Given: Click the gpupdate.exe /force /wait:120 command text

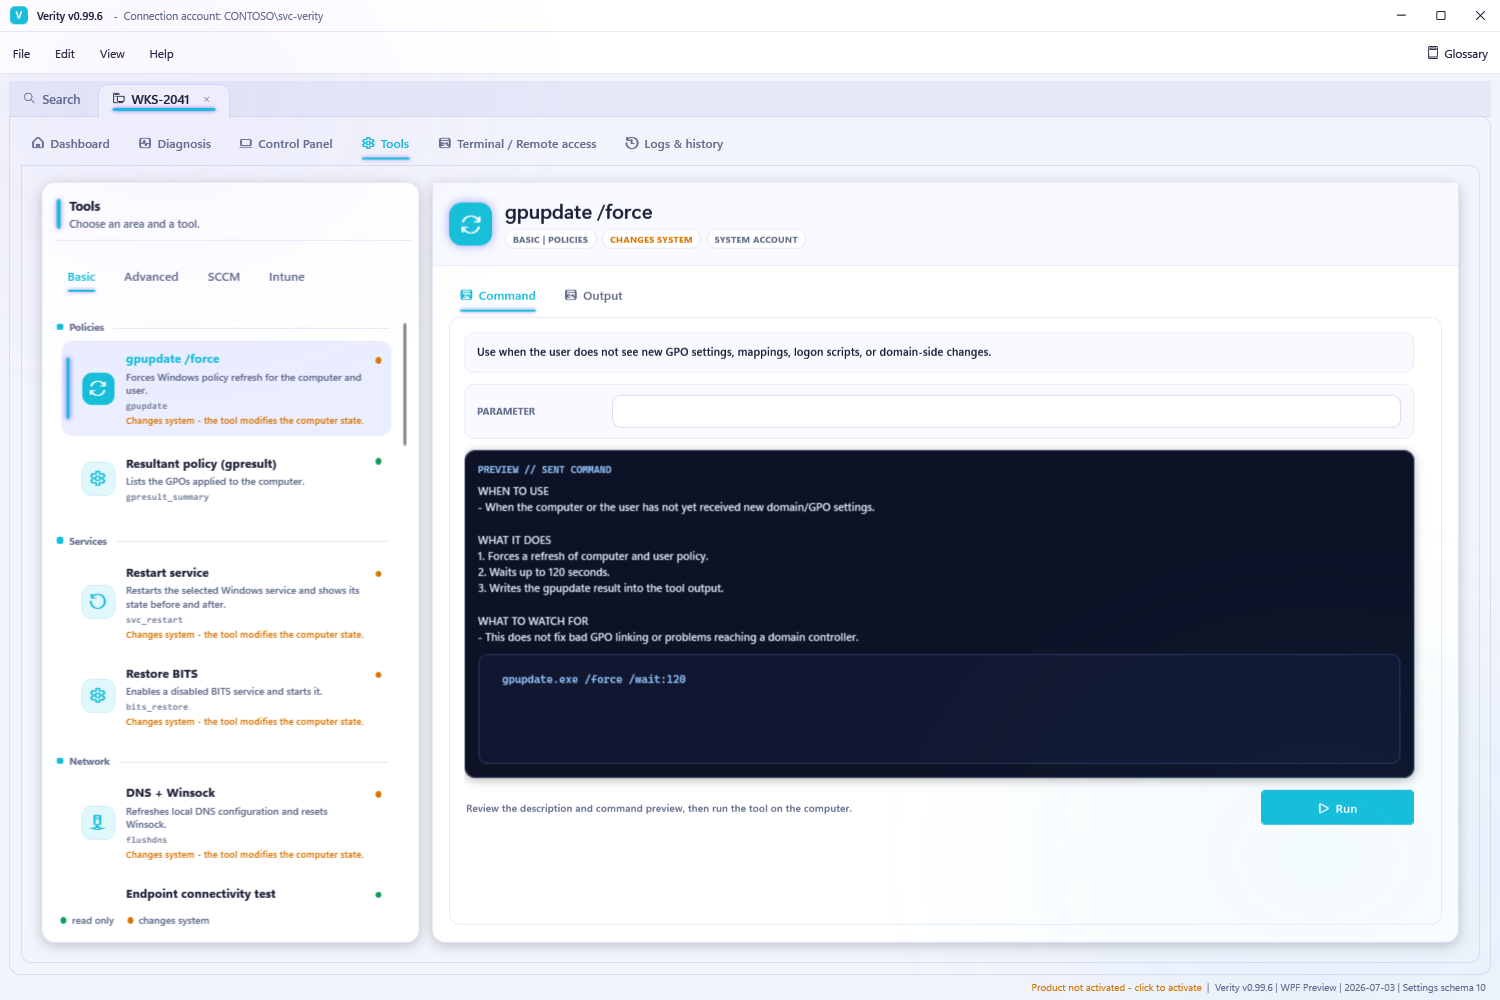Looking at the screenshot, I should pos(594,680).
